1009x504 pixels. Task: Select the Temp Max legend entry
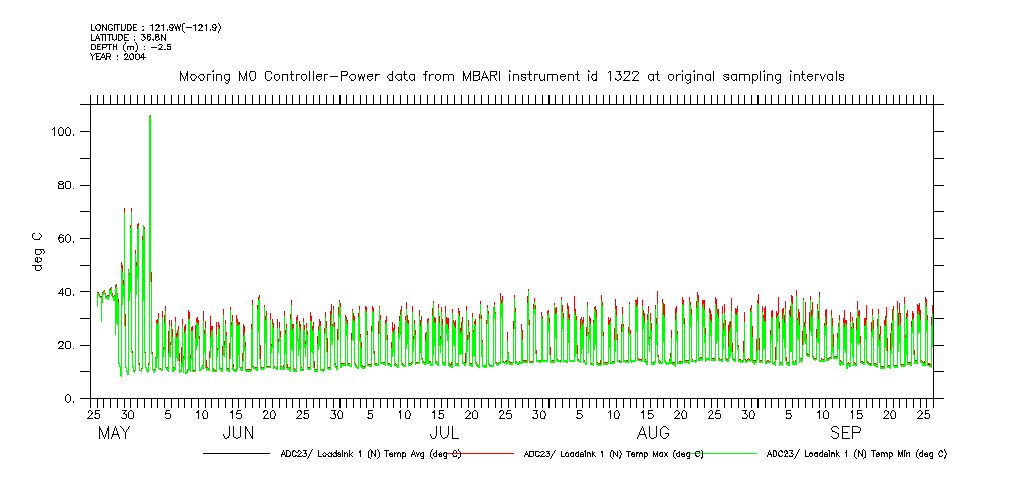point(613,453)
